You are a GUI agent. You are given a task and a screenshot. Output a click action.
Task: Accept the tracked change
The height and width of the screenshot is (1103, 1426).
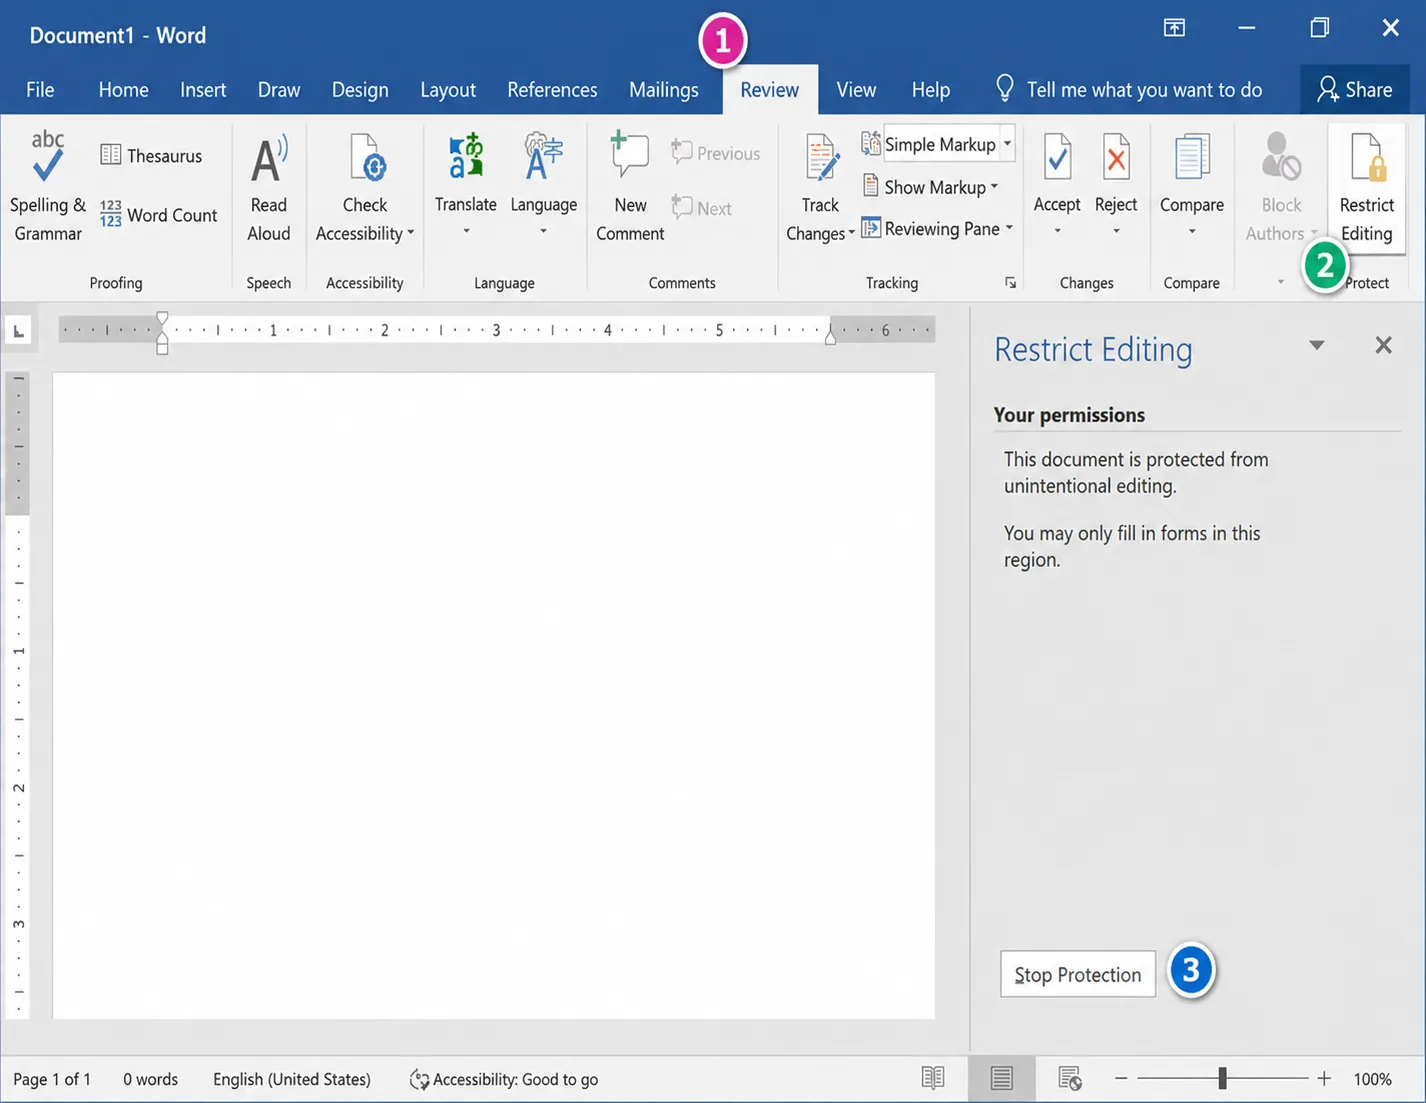pos(1057,173)
